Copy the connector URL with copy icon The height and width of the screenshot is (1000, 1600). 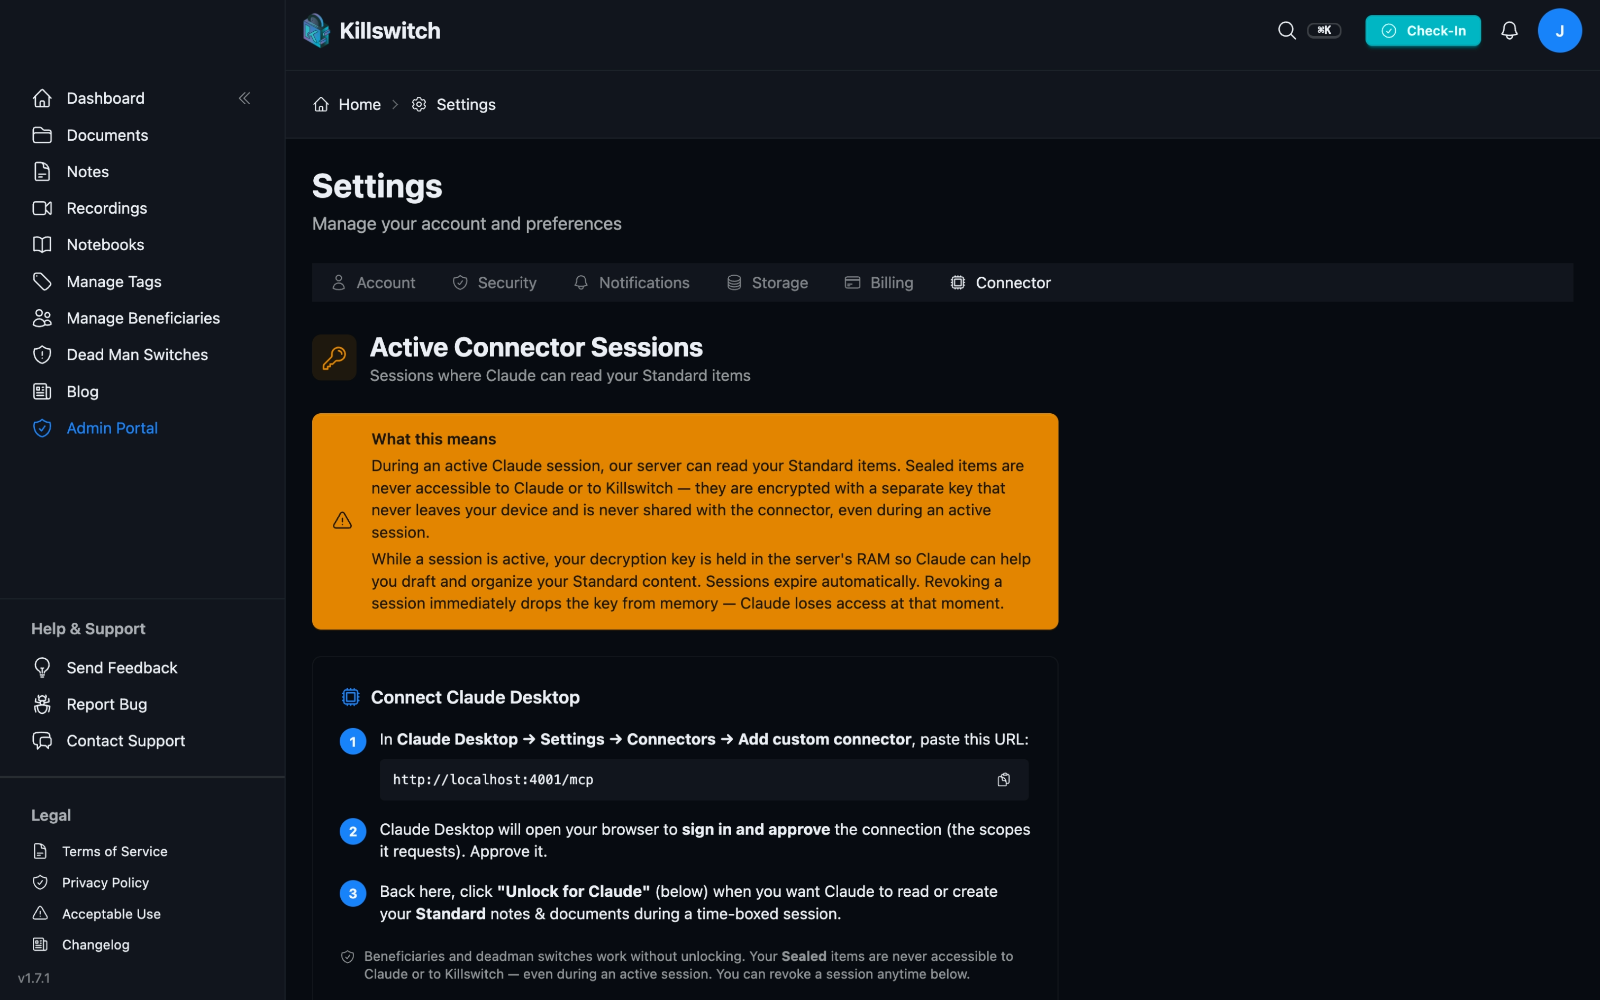coord(1004,780)
